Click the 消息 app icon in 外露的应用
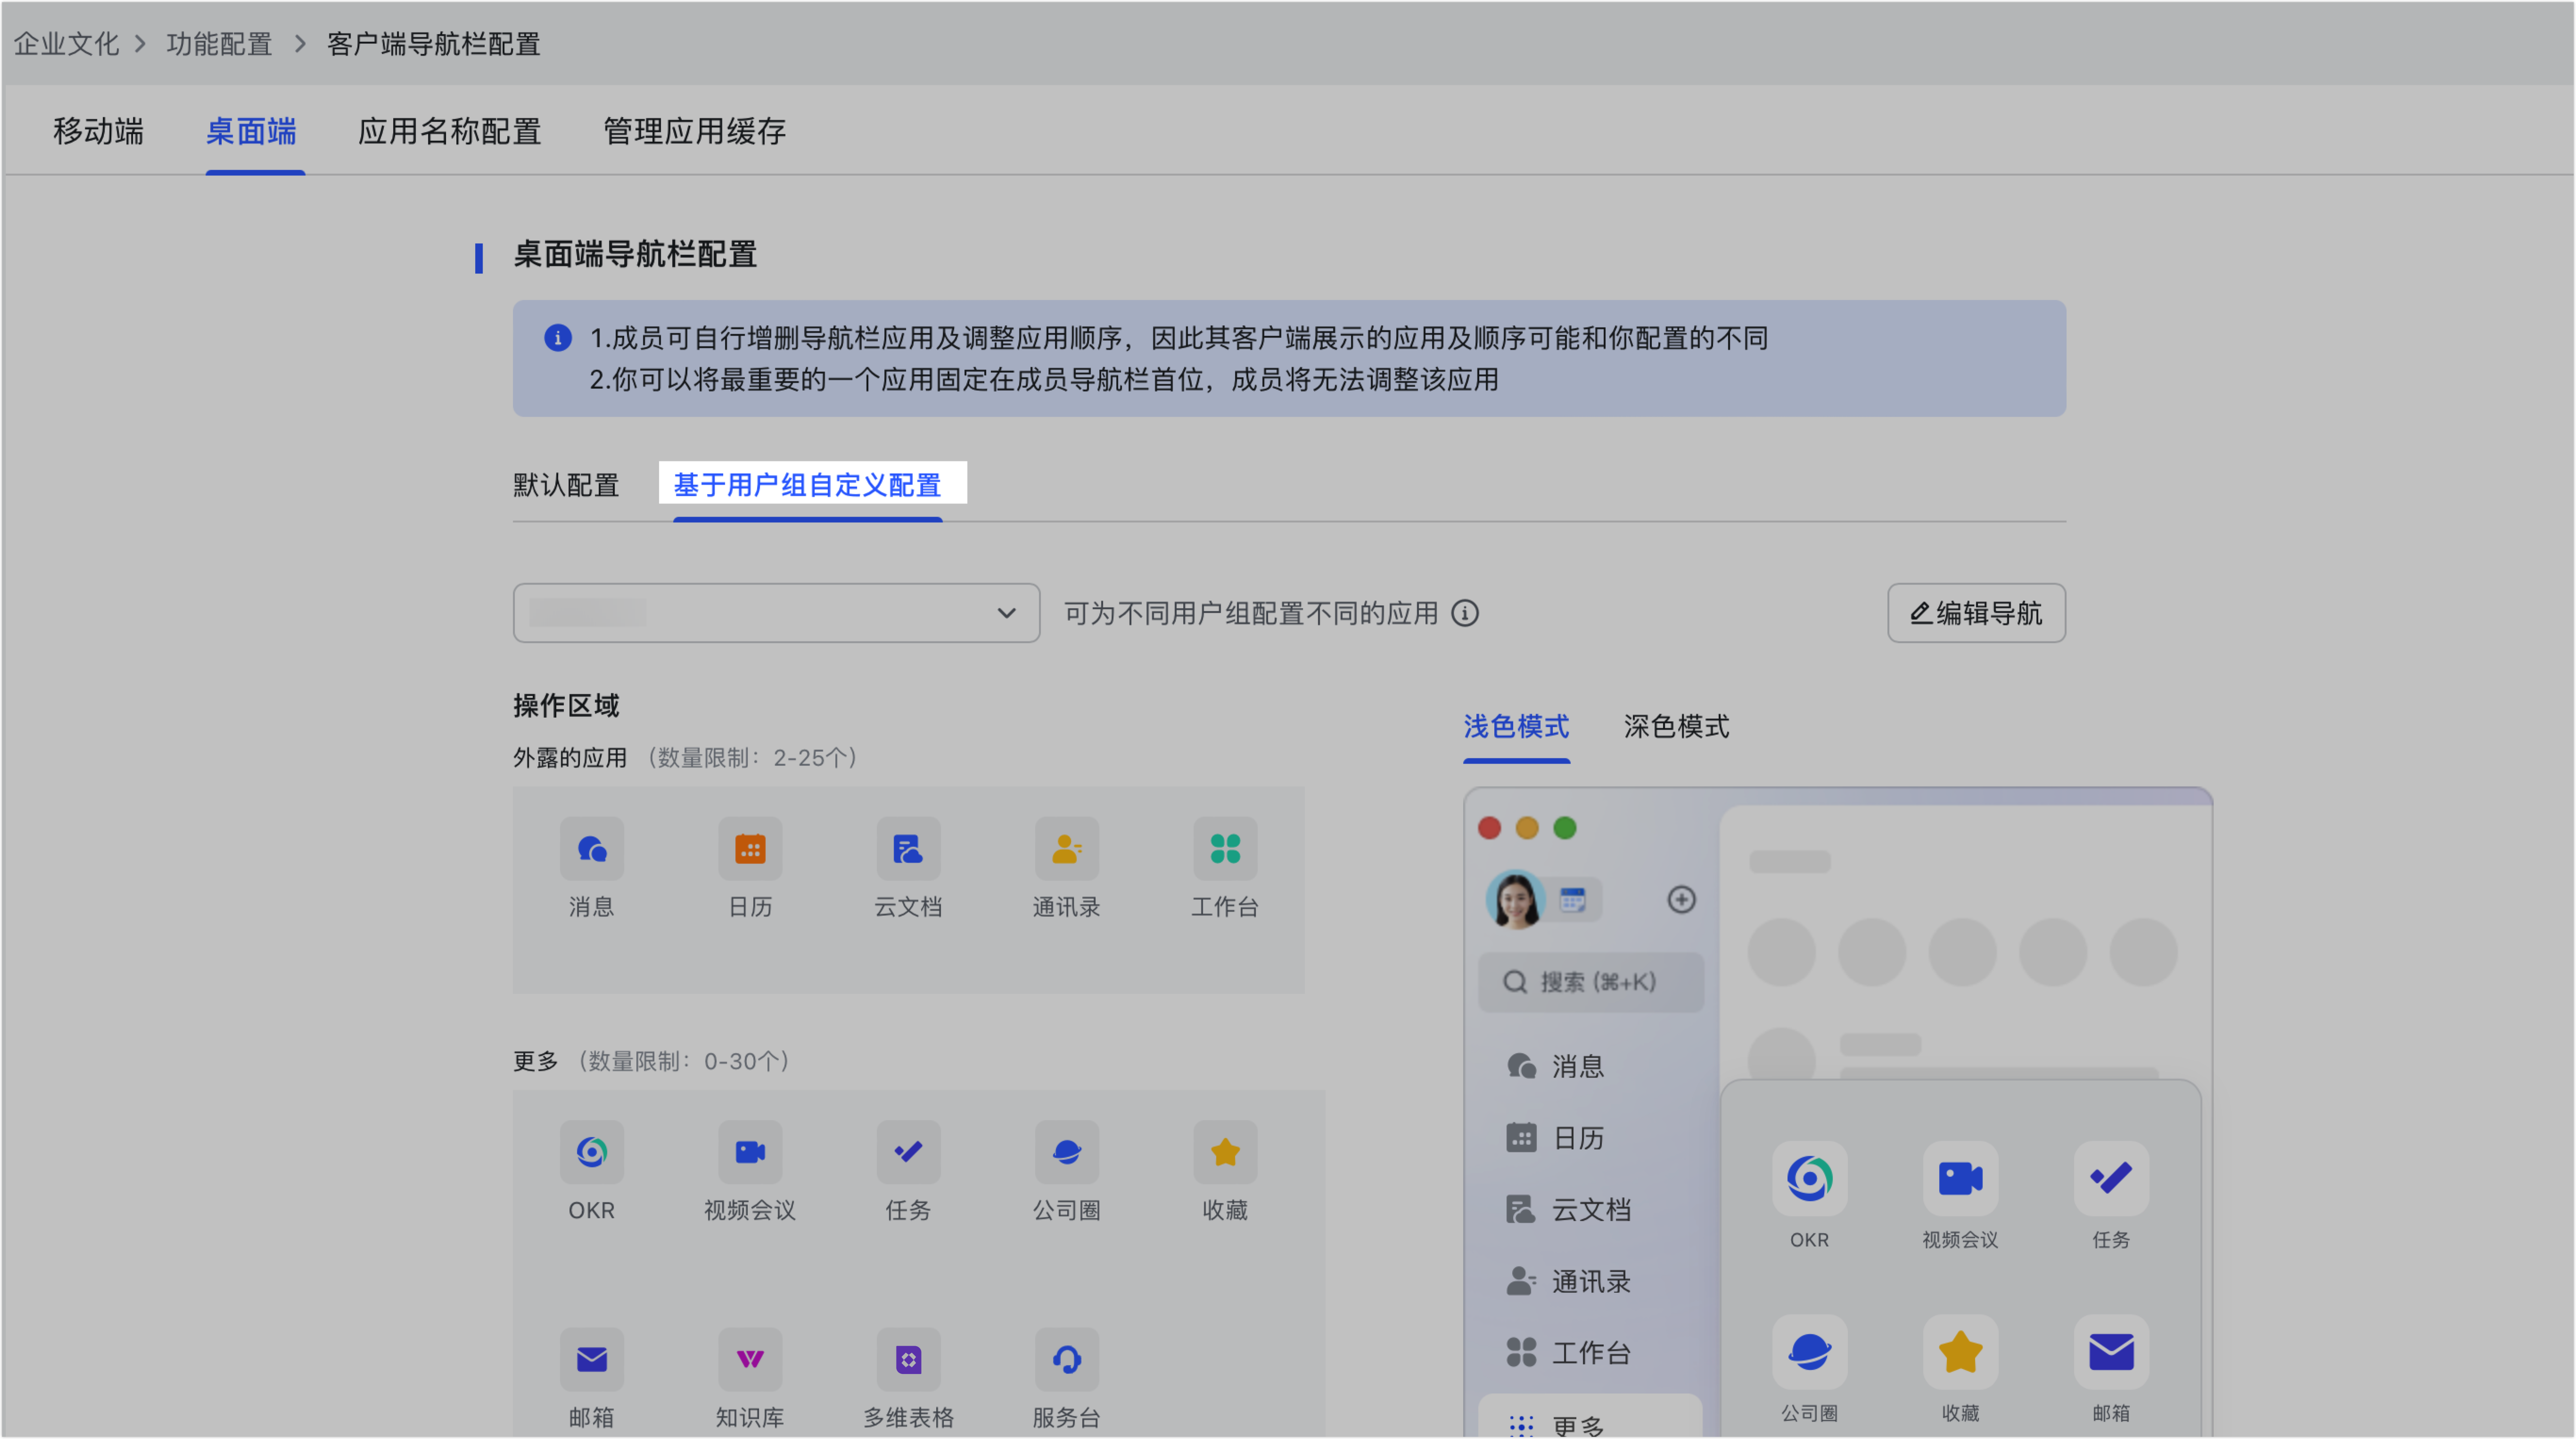 (x=592, y=849)
